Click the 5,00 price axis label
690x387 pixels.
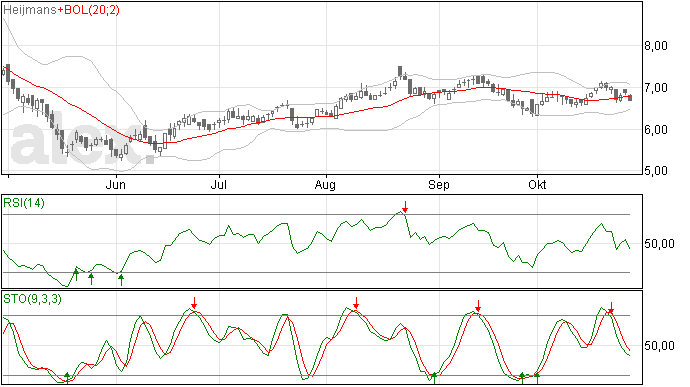(656, 171)
